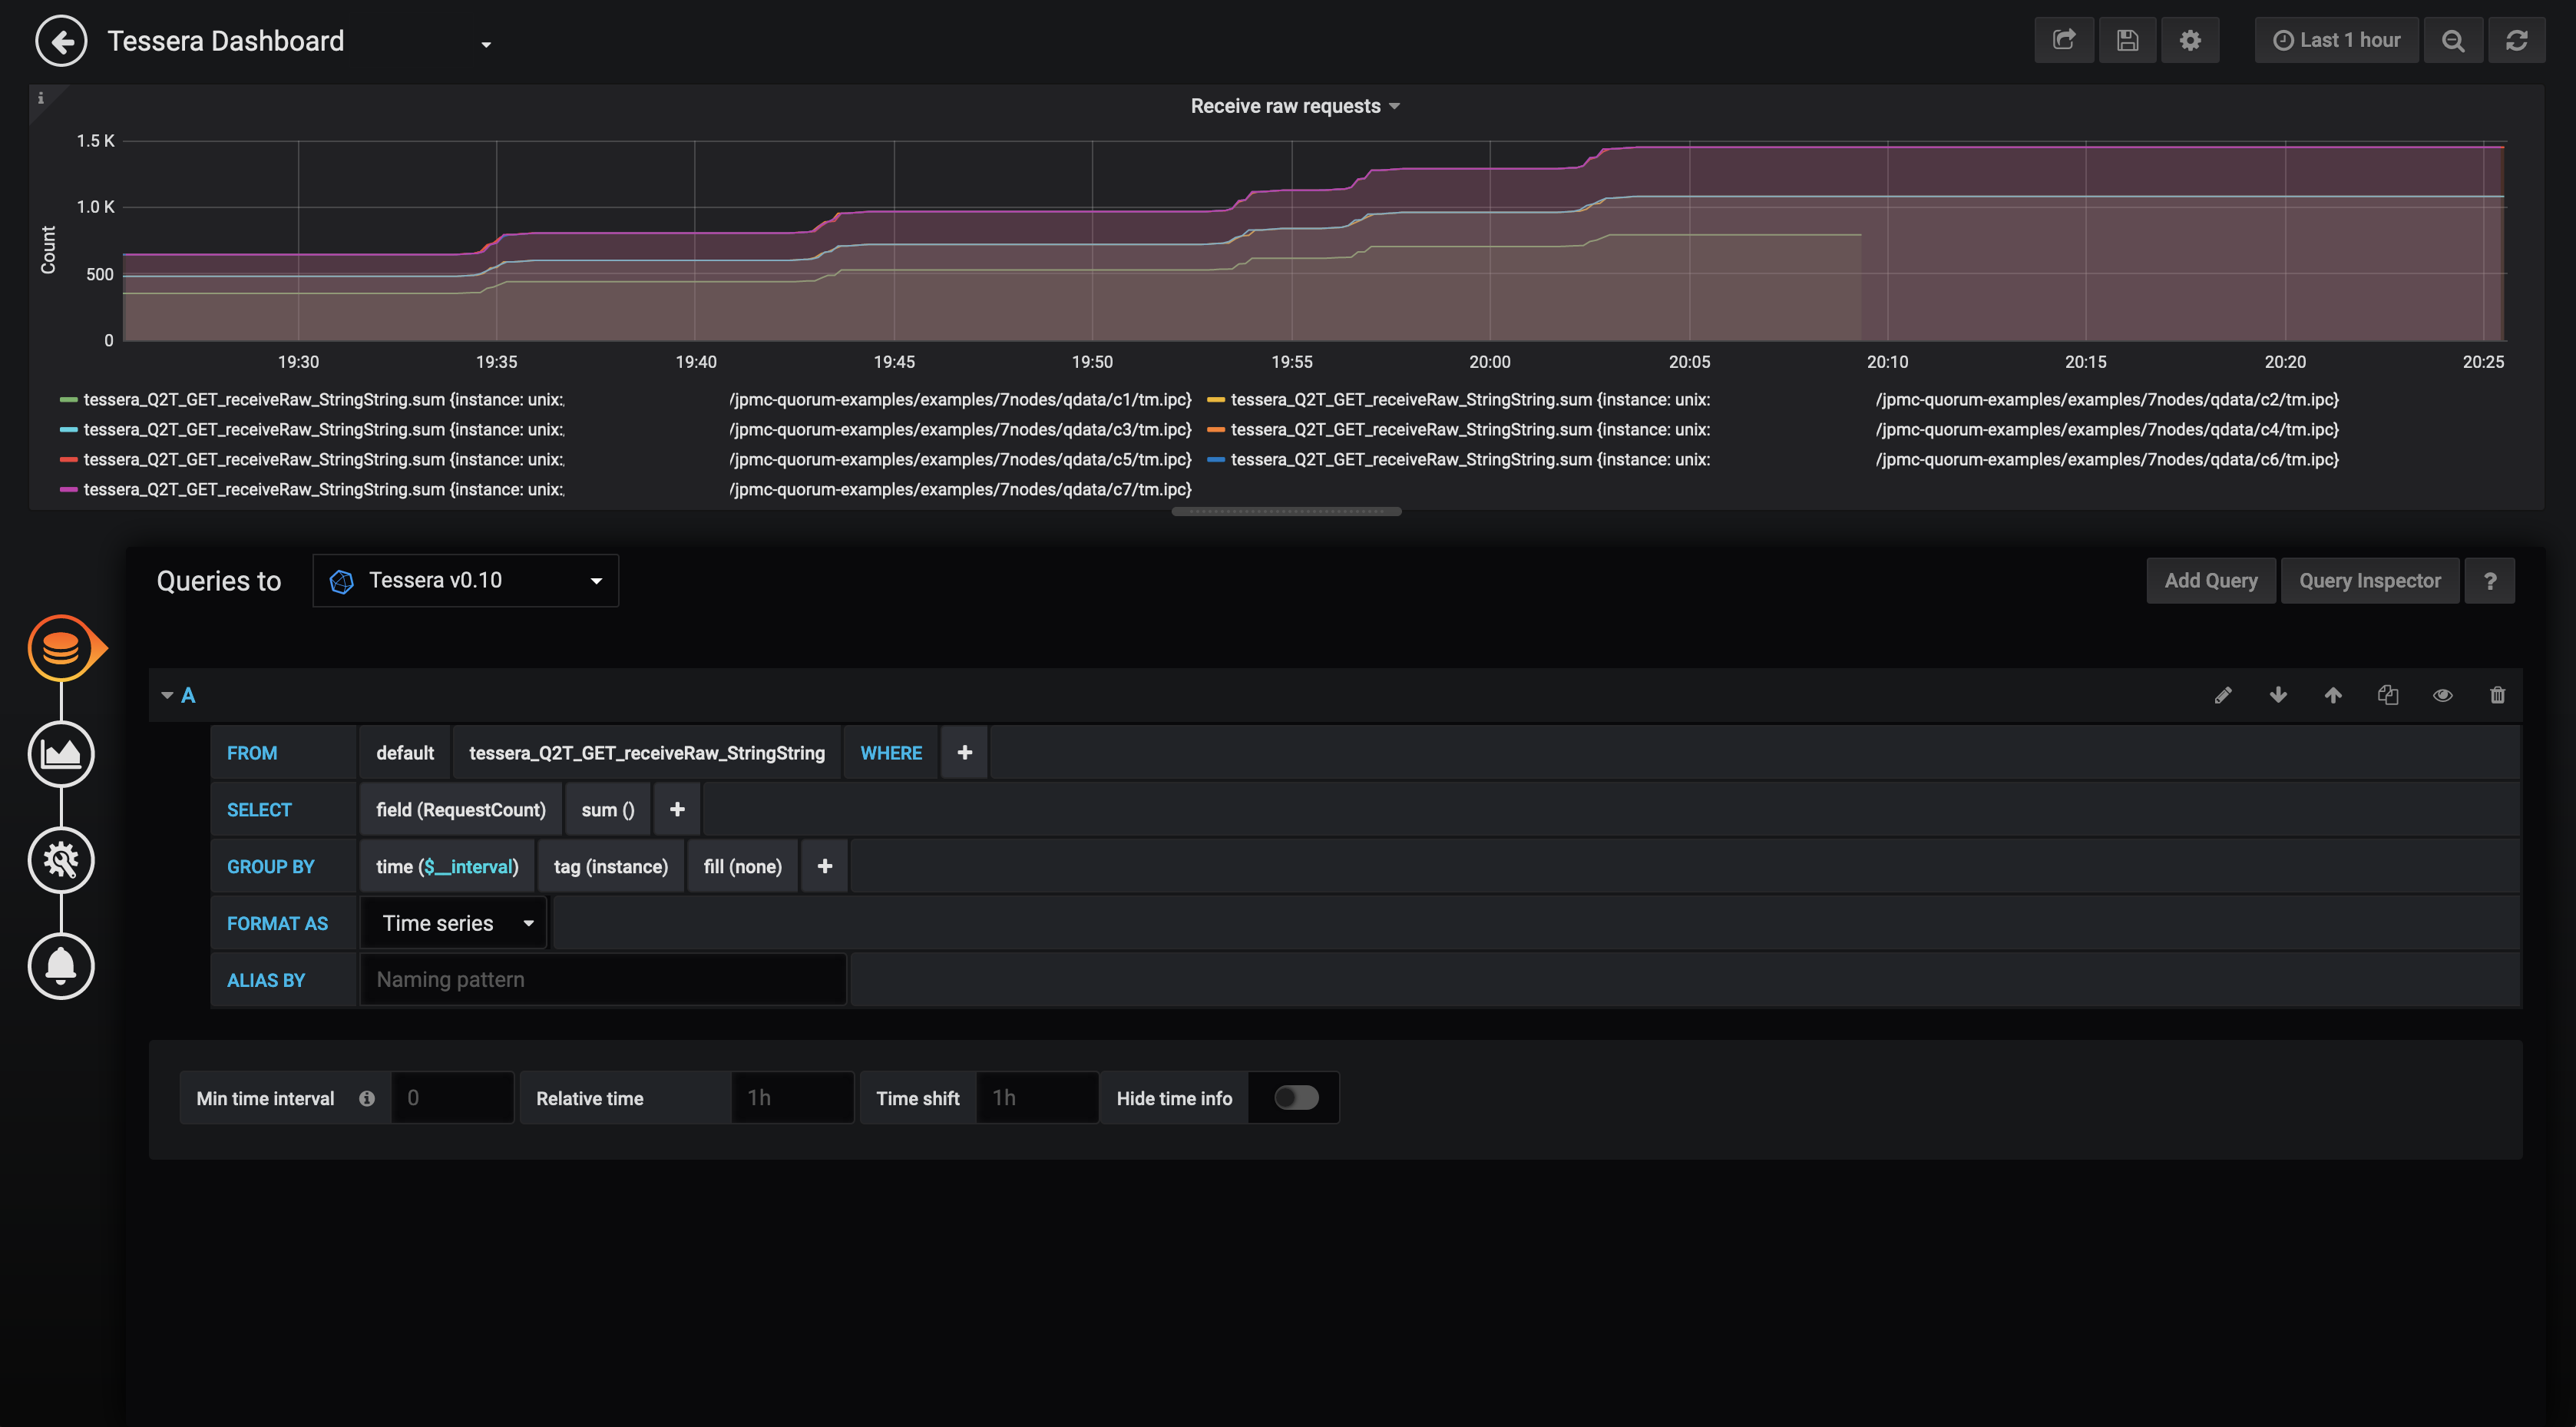Click the Add Query button
The image size is (2576, 1427).
point(2211,581)
